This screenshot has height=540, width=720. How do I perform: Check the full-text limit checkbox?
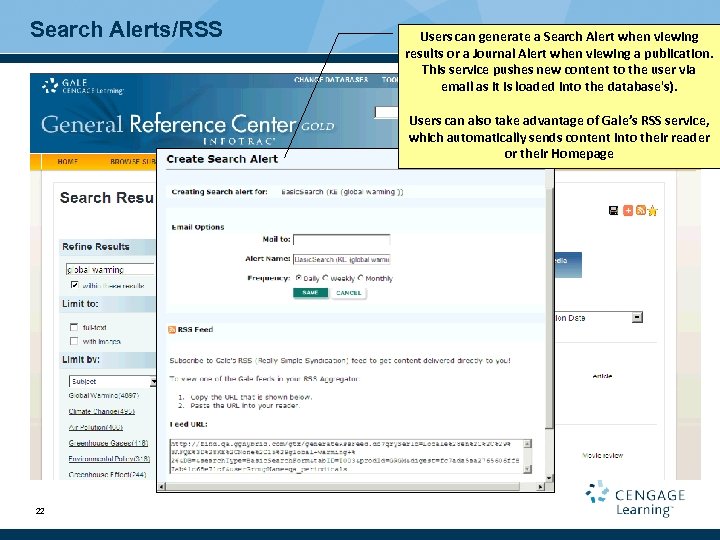coord(74,327)
